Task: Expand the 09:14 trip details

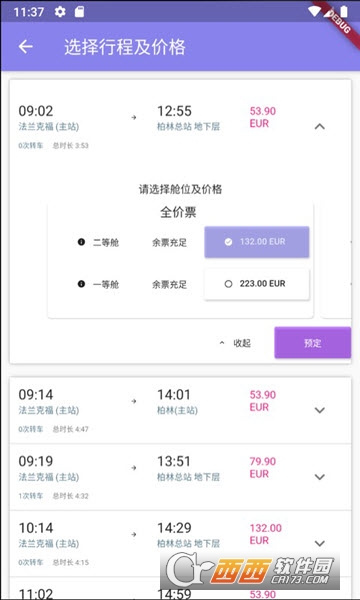Action: 320,410
